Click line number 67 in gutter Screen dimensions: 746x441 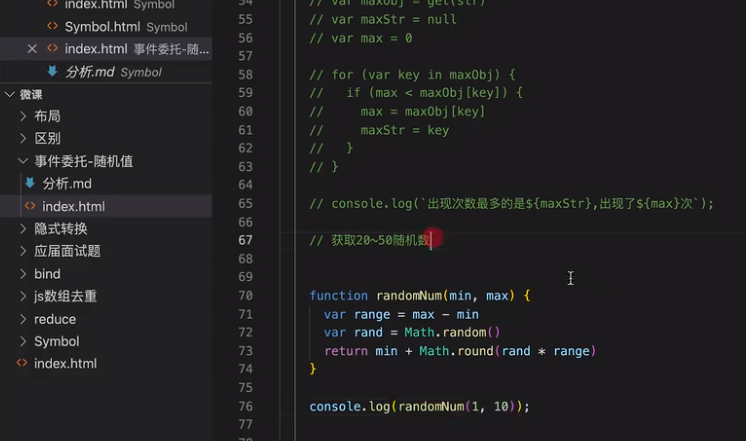[245, 240]
